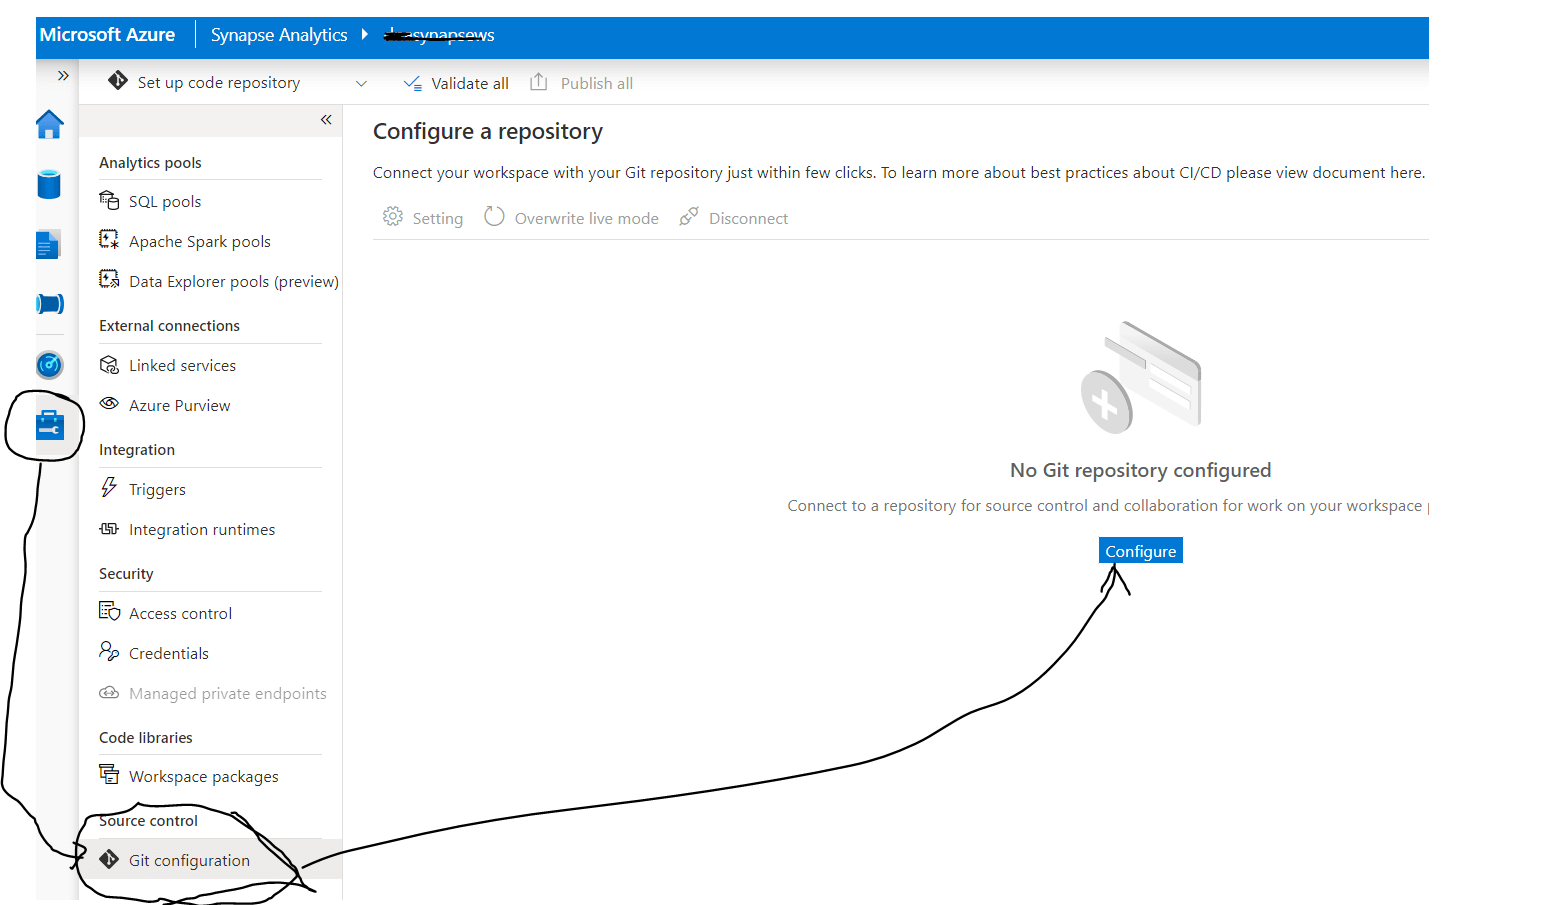Image resolution: width=1543 pixels, height=905 pixels.
Task: Open the Integrate hub pipeline icon
Action: tap(50, 304)
